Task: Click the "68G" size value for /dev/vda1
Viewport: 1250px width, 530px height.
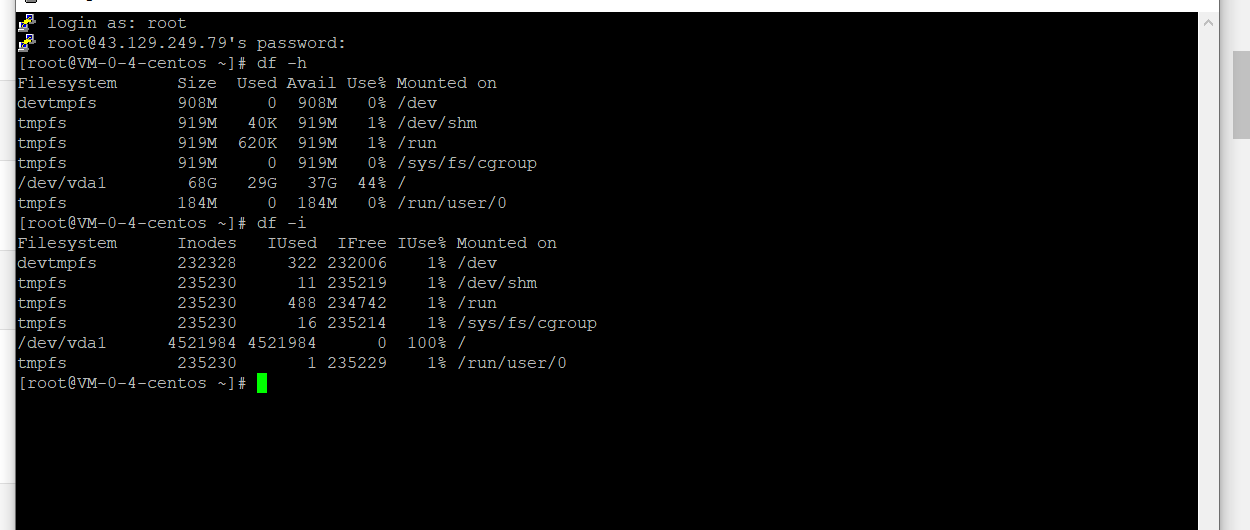Action: [x=202, y=183]
